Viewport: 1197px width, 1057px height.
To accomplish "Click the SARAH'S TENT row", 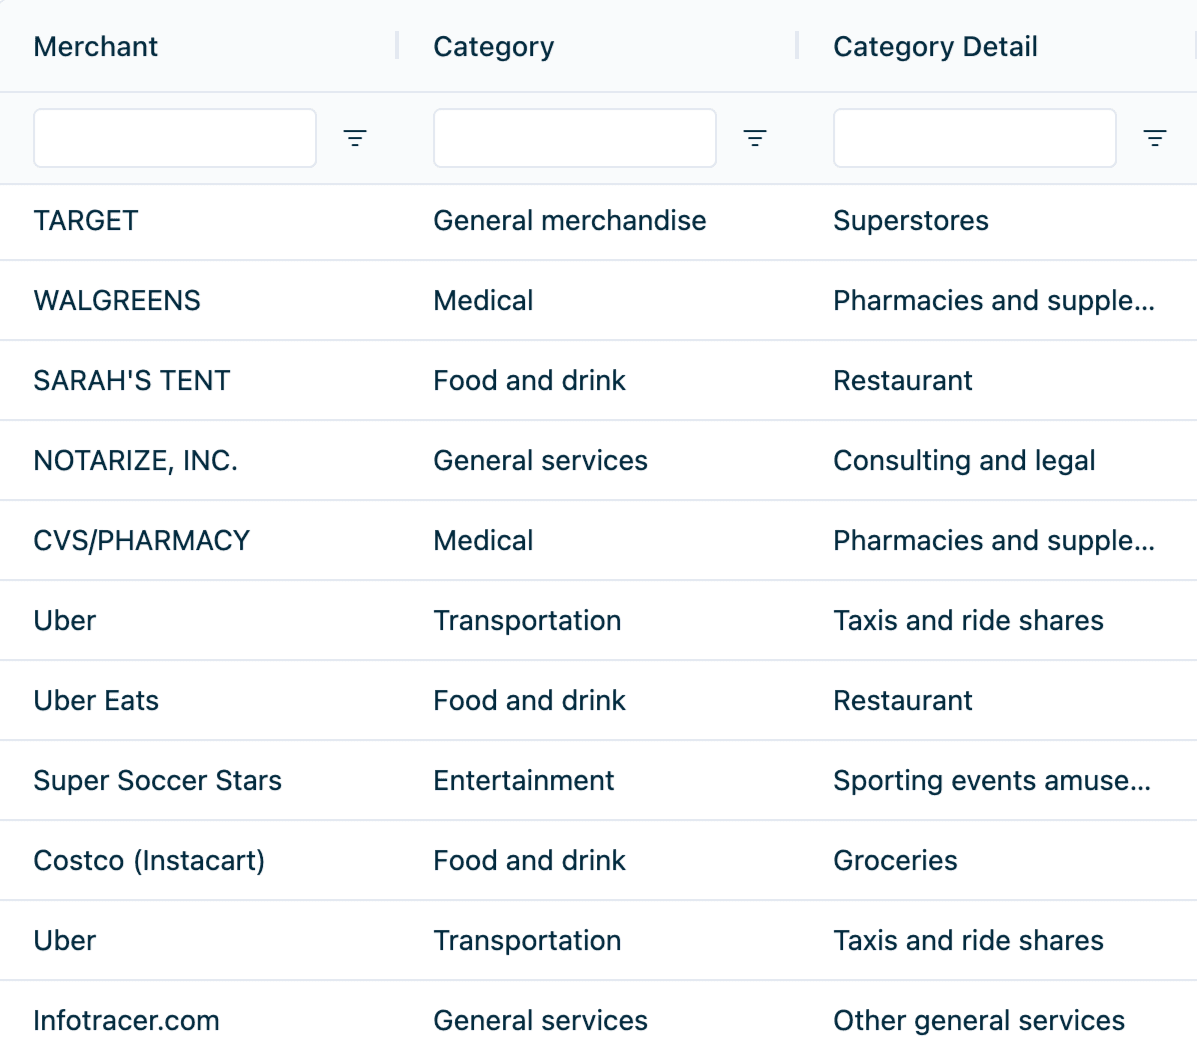I will 132,381.
